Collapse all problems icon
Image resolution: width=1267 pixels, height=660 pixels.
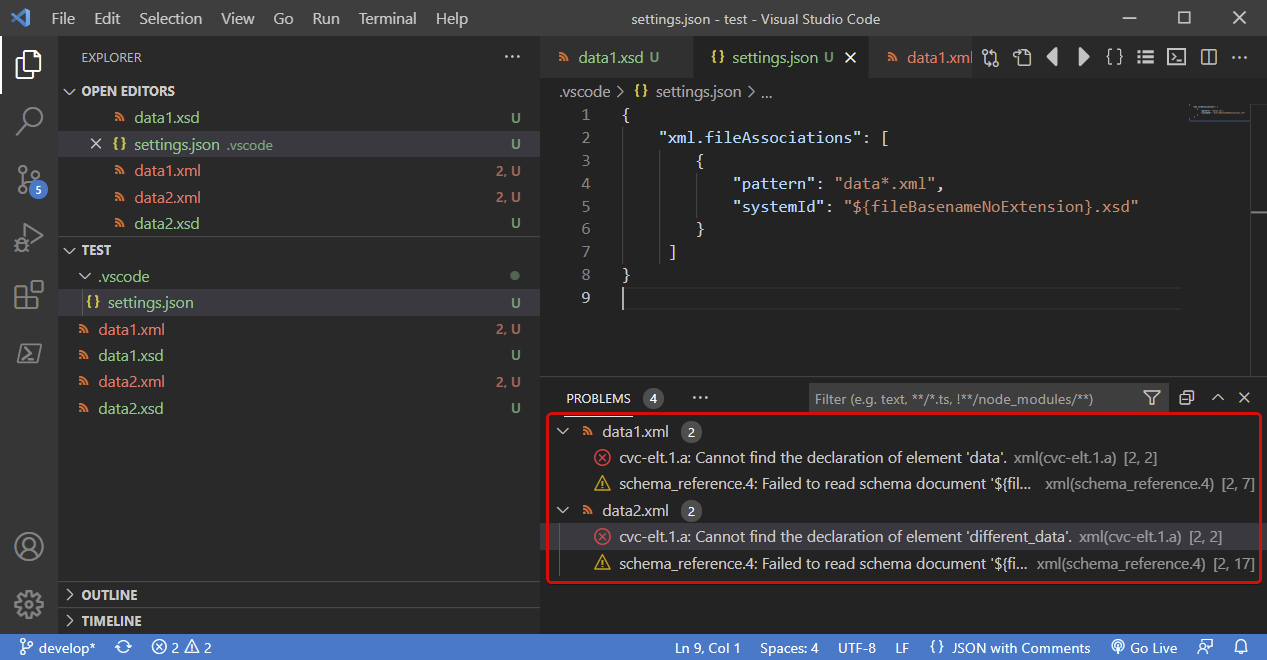click(1186, 398)
